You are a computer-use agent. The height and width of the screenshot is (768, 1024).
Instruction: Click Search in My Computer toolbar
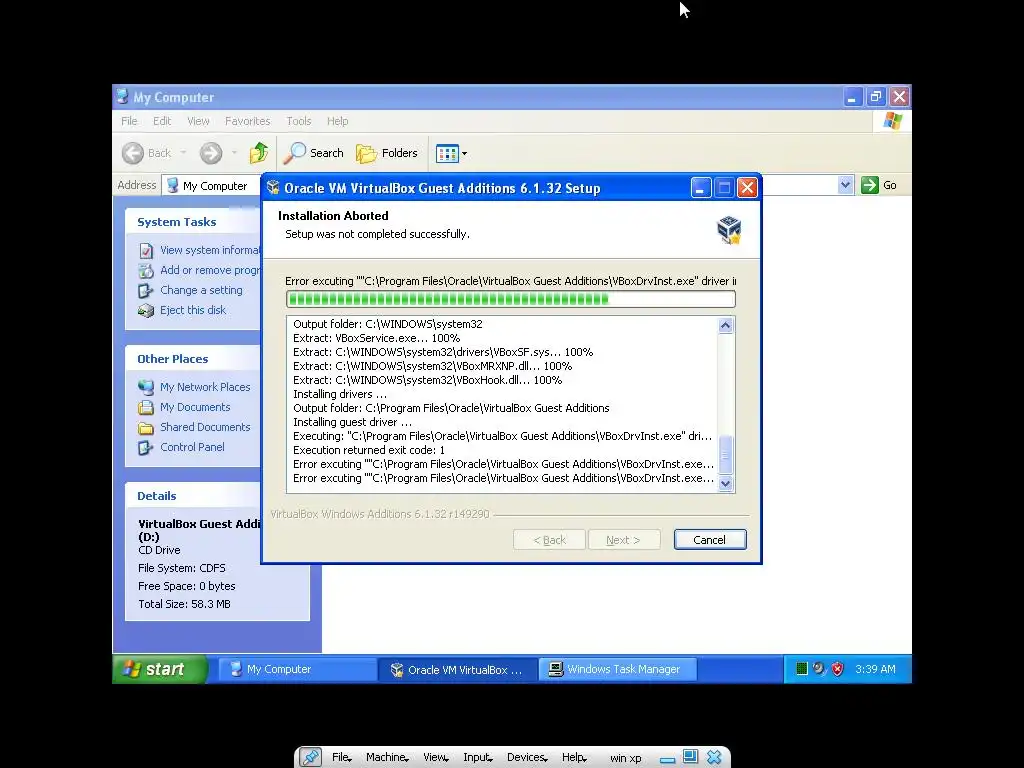(x=314, y=153)
